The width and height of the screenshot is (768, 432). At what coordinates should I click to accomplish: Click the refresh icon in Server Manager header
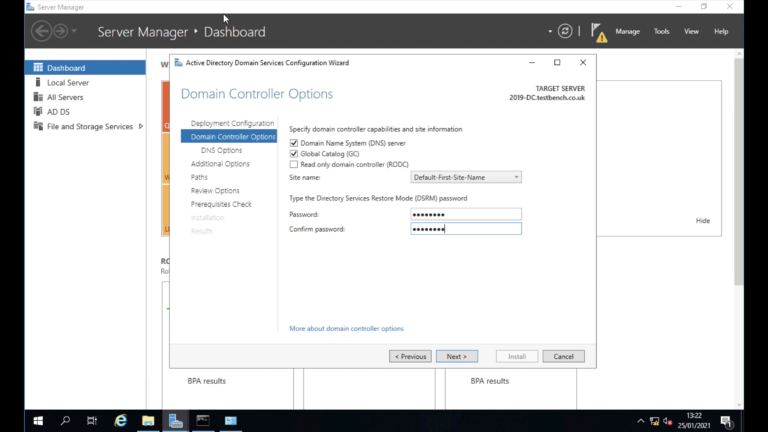[565, 32]
